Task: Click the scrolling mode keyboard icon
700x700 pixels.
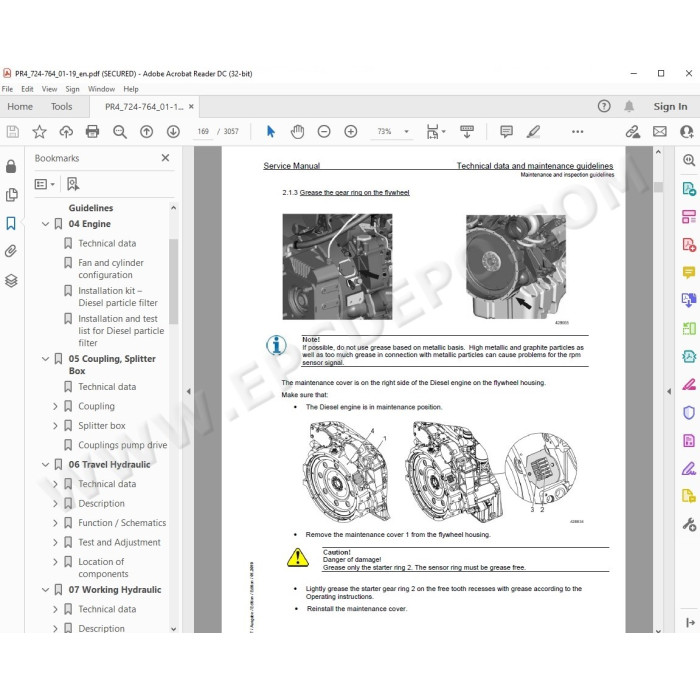Action: point(467,132)
